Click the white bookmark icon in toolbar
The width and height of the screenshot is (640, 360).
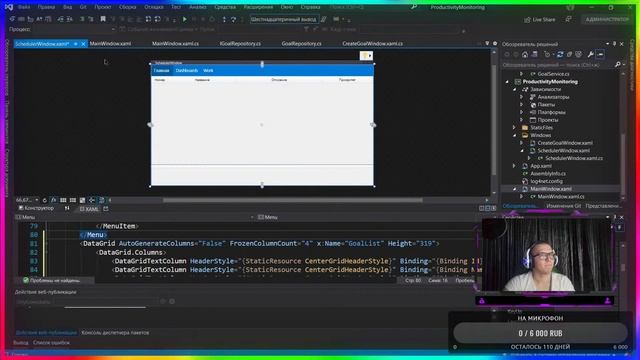pyautogui.click(x=103, y=19)
